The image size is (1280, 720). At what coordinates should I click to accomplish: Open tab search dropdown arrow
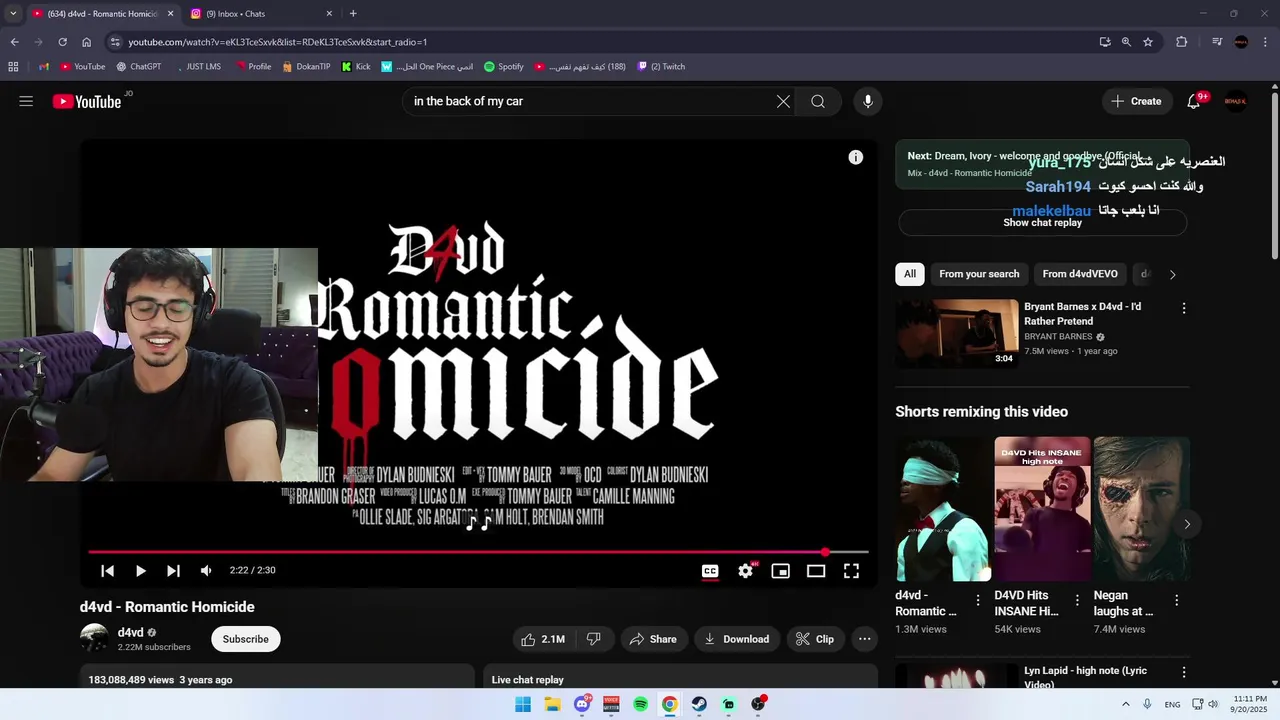tap(13, 14)
